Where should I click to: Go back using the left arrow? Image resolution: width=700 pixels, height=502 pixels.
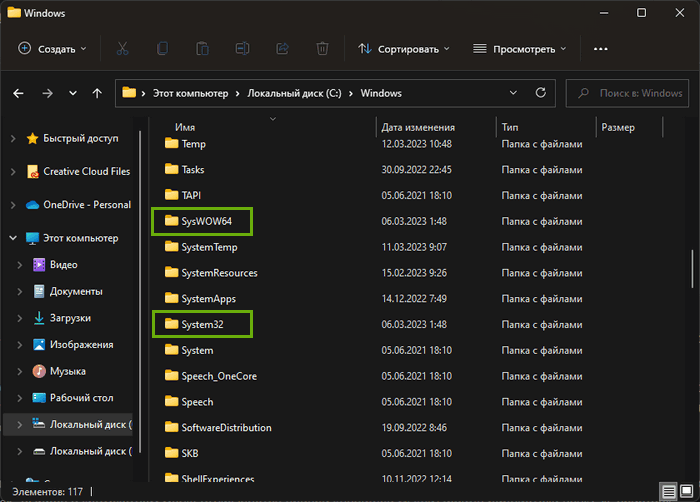click(x=18, y=93)
